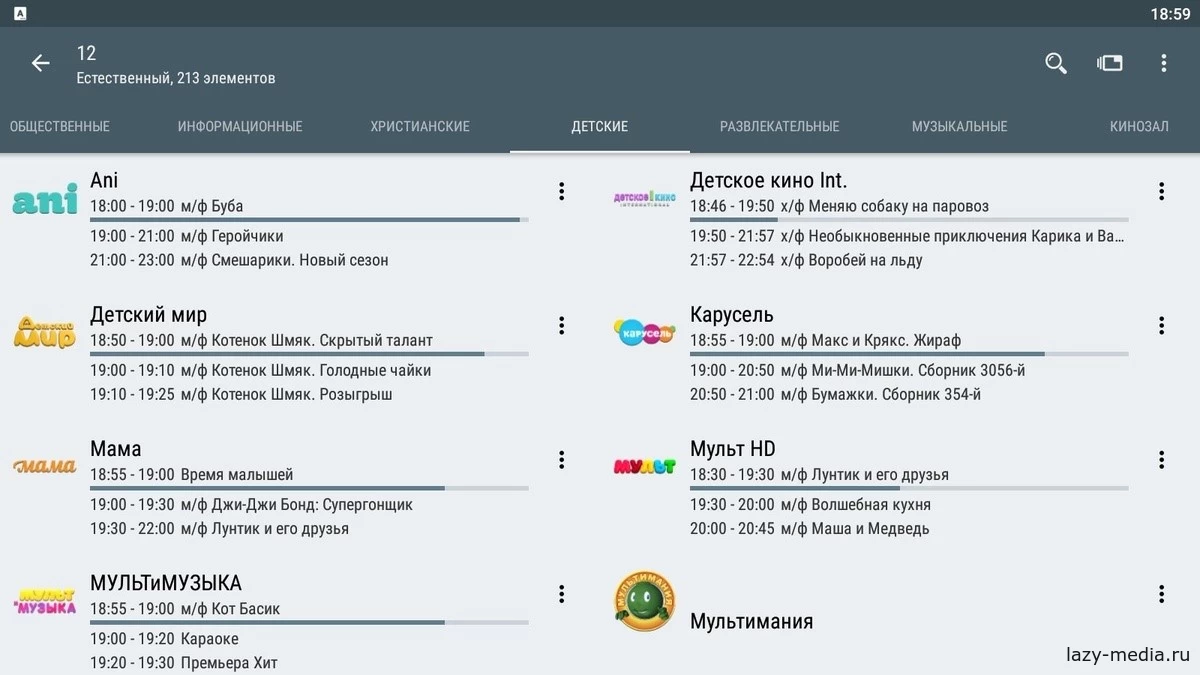Screen dimensions: 1200x675
Task: Select 'м/ф Кот Басик' program
Action: [231, 608]
